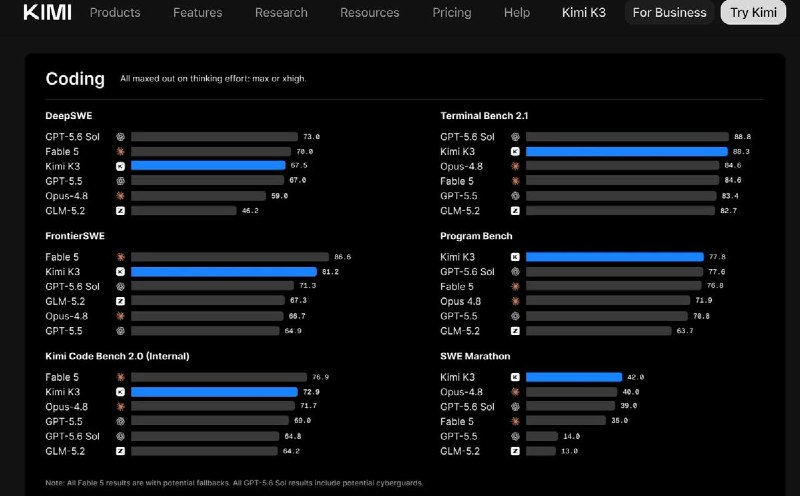This screenshot has width=800, height=496.
Task: Click the blue Kimi K3 bar in DeepSWE
Action: click(208, 166)
